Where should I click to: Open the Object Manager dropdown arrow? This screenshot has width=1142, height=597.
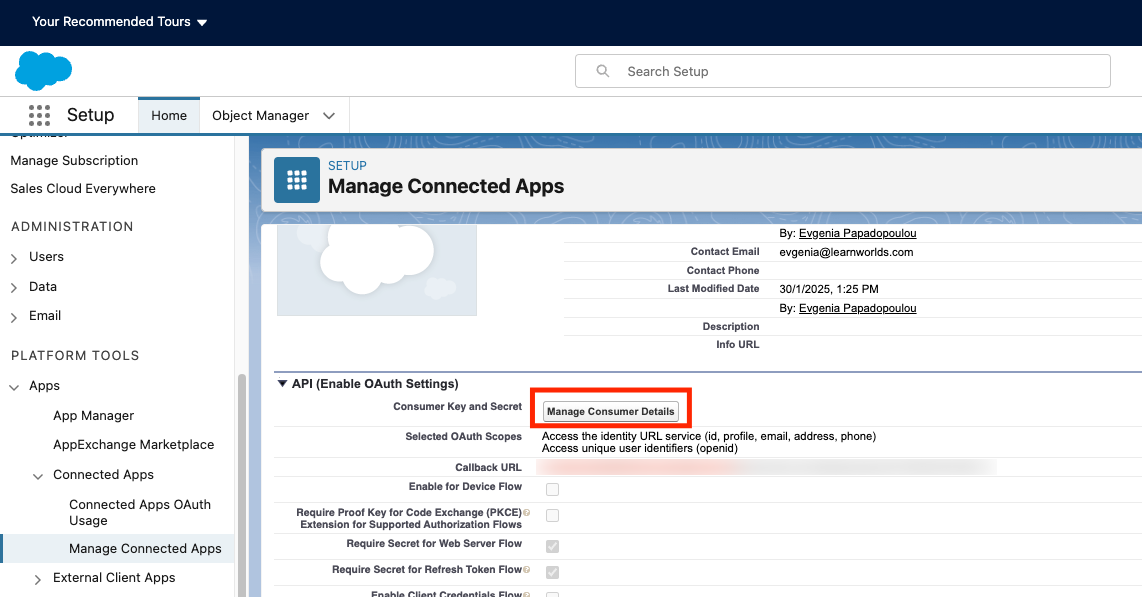[329, 116]
